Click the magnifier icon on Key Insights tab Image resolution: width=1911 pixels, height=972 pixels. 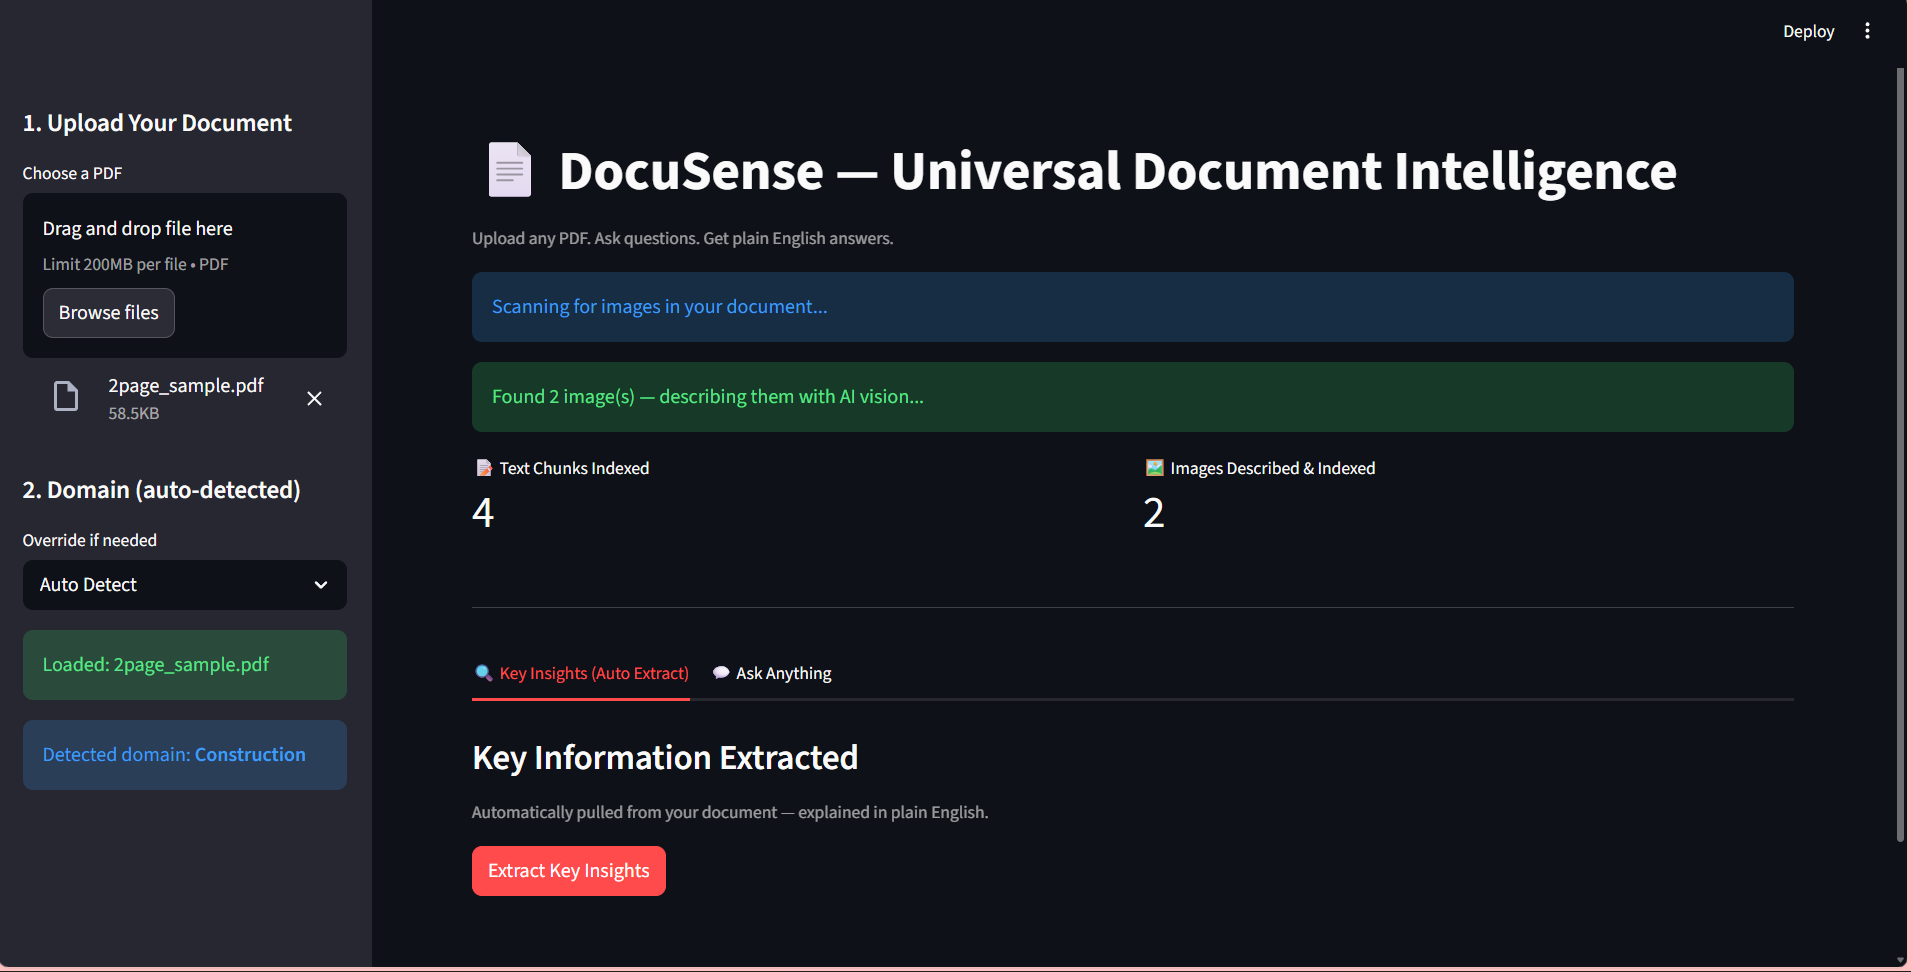point(483,672)
